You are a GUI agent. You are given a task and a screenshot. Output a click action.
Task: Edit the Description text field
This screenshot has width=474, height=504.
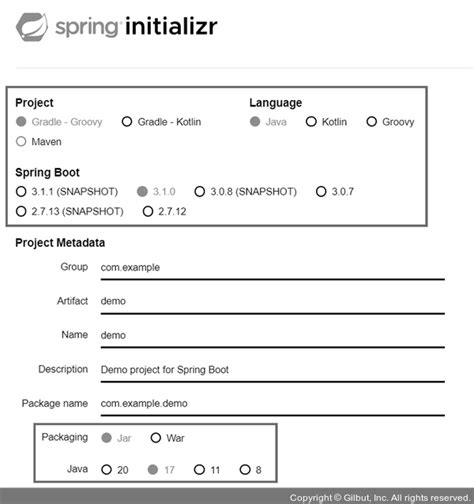pyautogui.click(x=273, y=370)
